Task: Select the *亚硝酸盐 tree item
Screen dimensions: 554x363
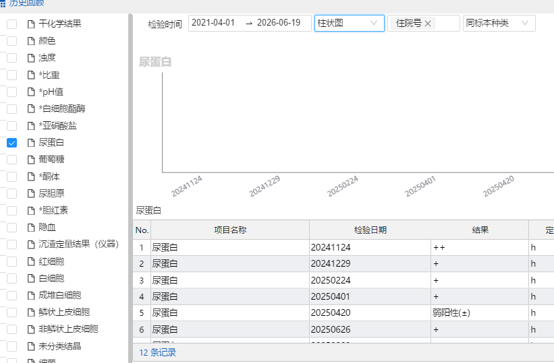Action: 58,126
